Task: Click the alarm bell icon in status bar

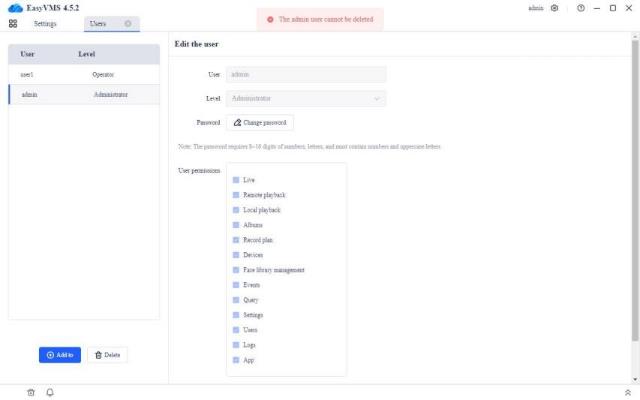Action: (50, 392)
